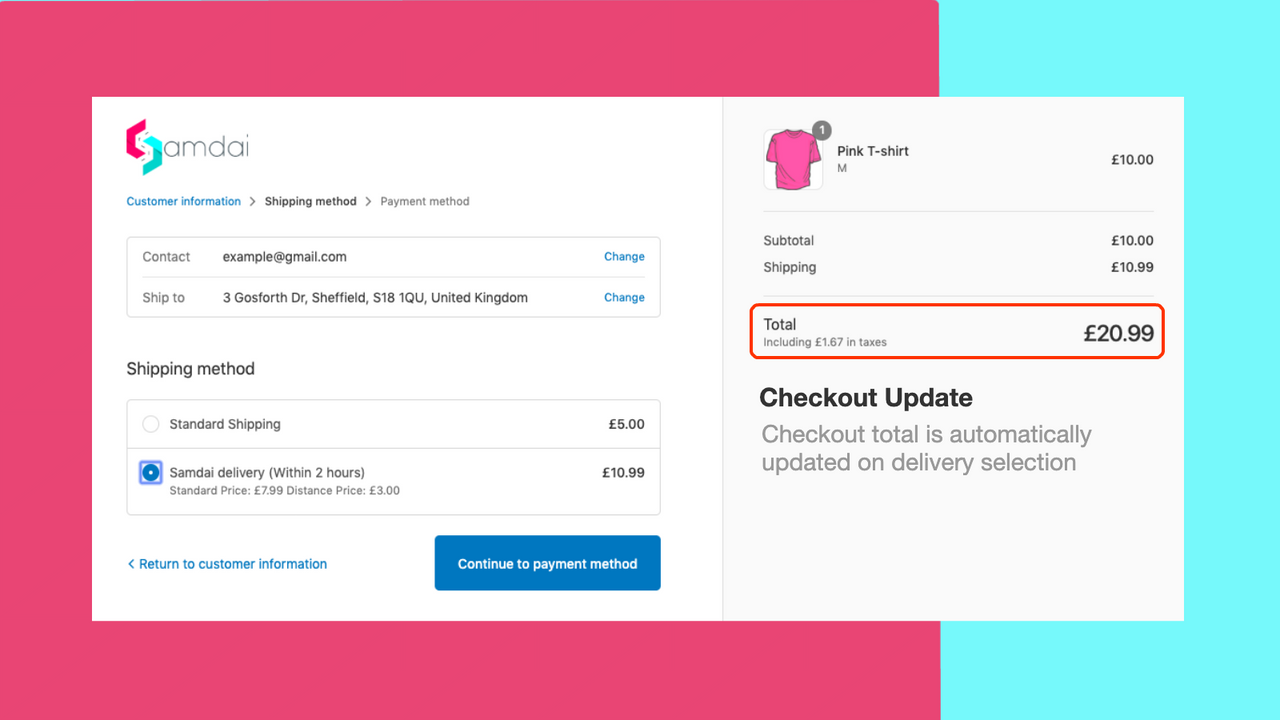Image resolution: width=1280 pixels, height=720 pixels.
Task: Change the contact email address
Action: (x=624, y=257)
